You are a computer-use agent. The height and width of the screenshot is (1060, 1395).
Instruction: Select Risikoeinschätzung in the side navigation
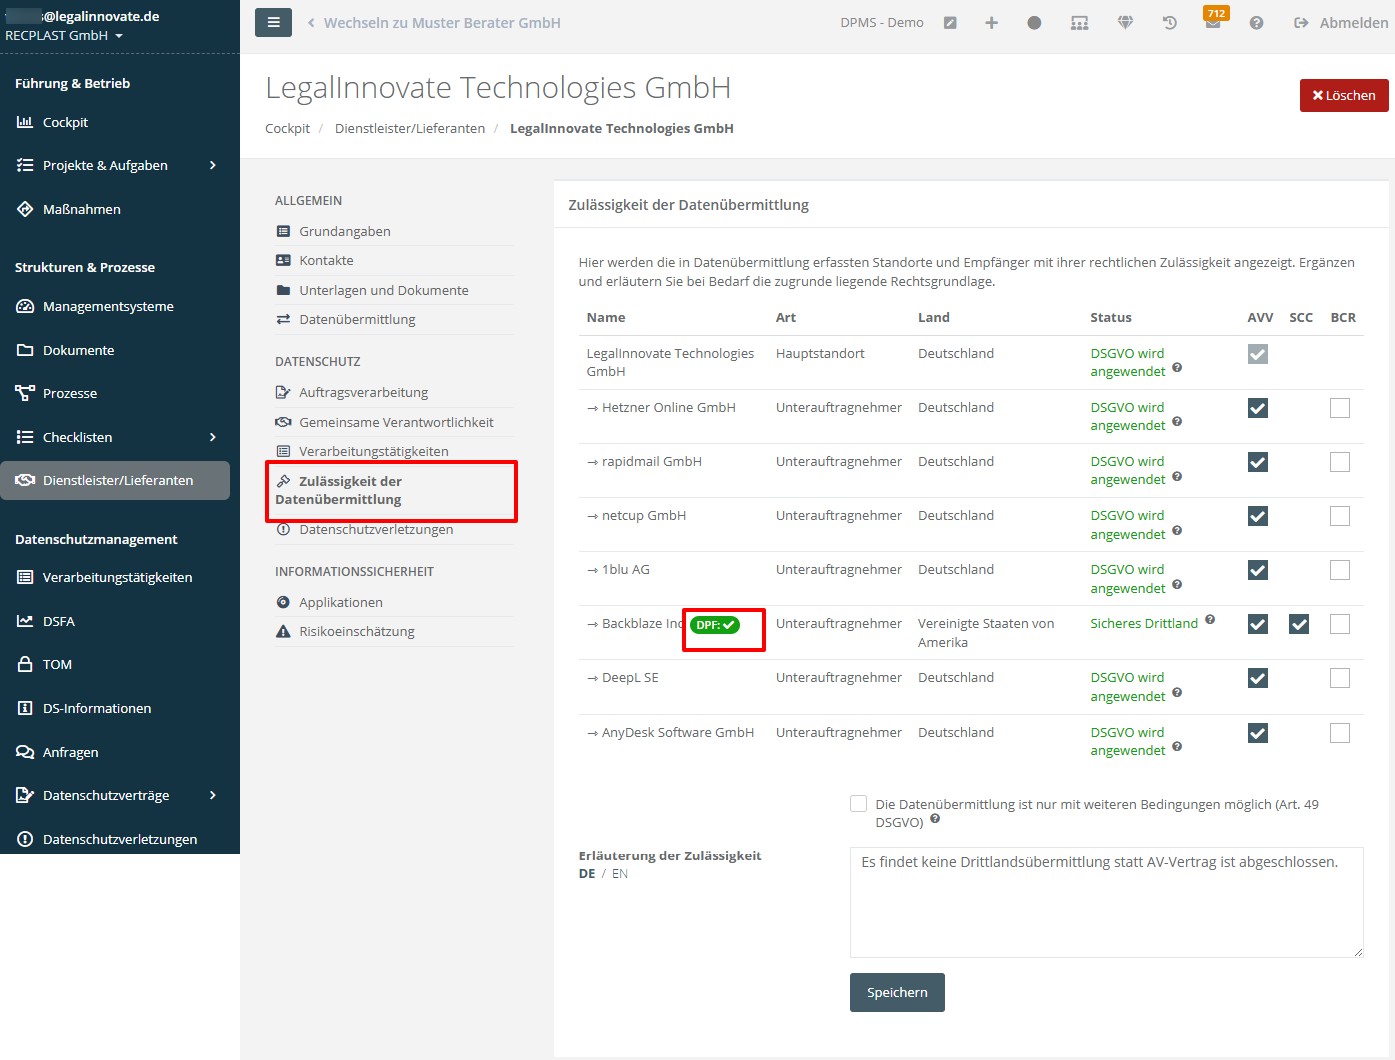click(356, 632)
